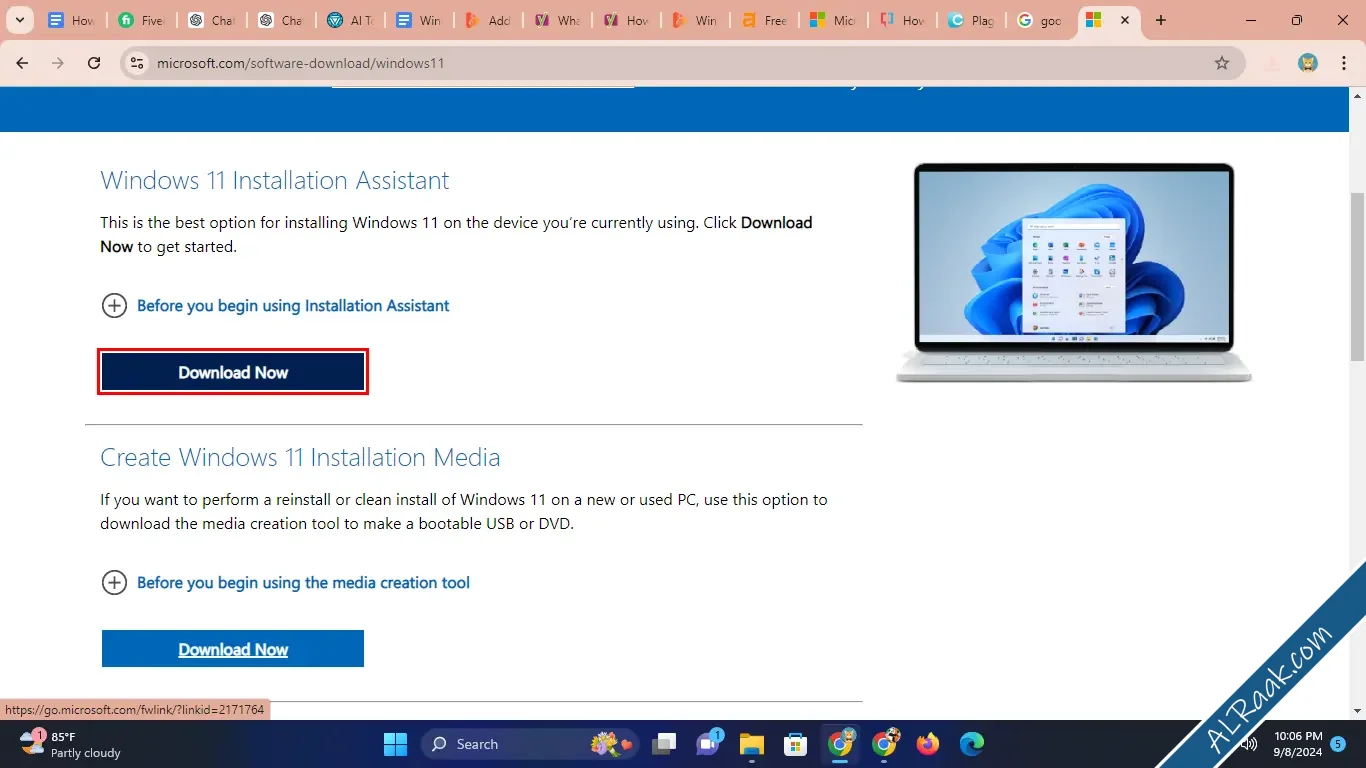Switch to the "Micr" tab
The image size is (1366, 768).
834,20
